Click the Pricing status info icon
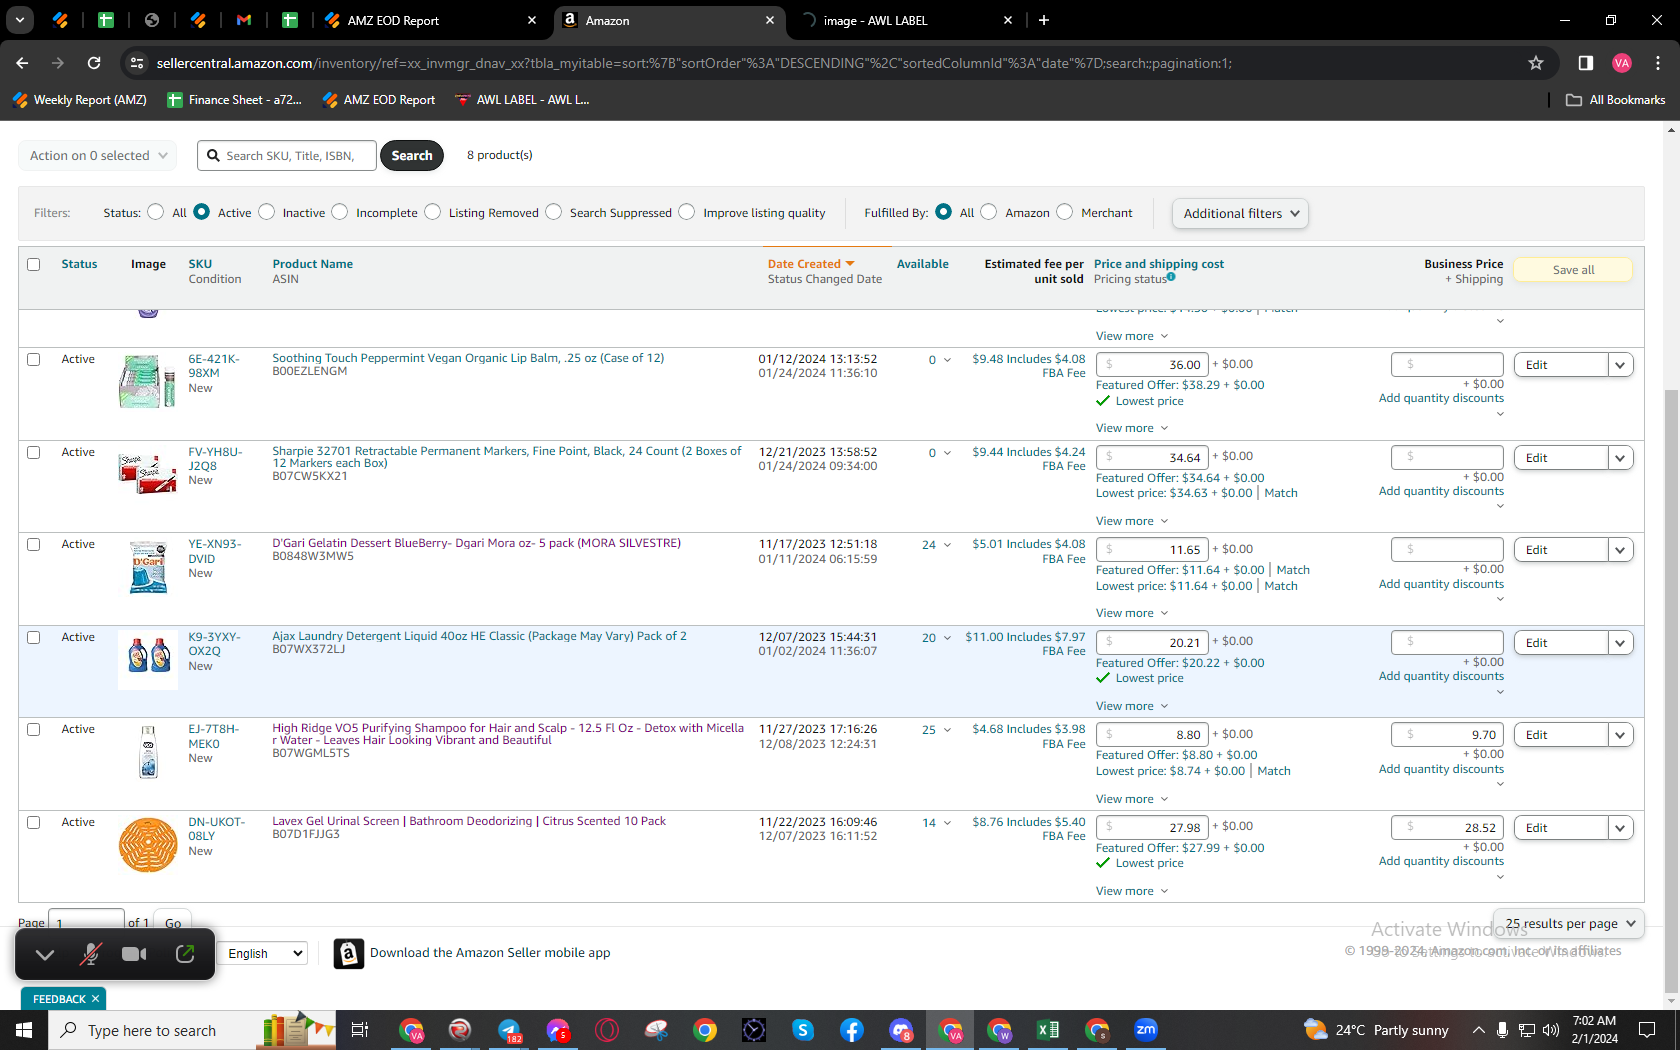Screen dimensions: 1680x1050 point(1171,277)
